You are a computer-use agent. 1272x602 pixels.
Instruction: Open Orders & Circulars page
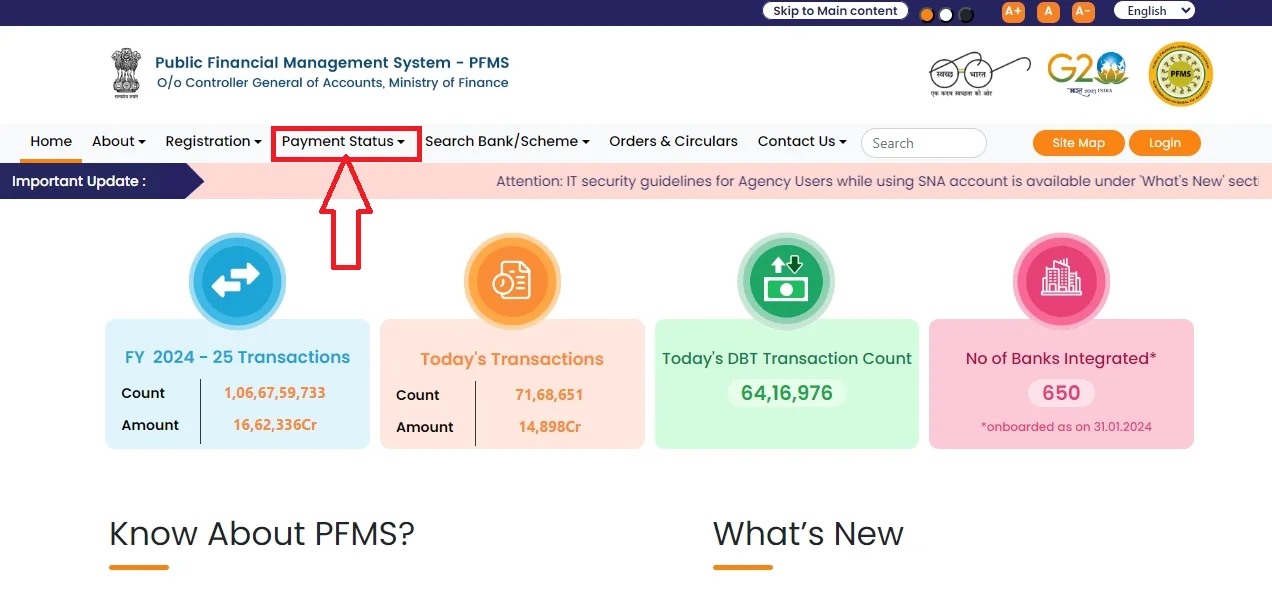click(673, 142)
